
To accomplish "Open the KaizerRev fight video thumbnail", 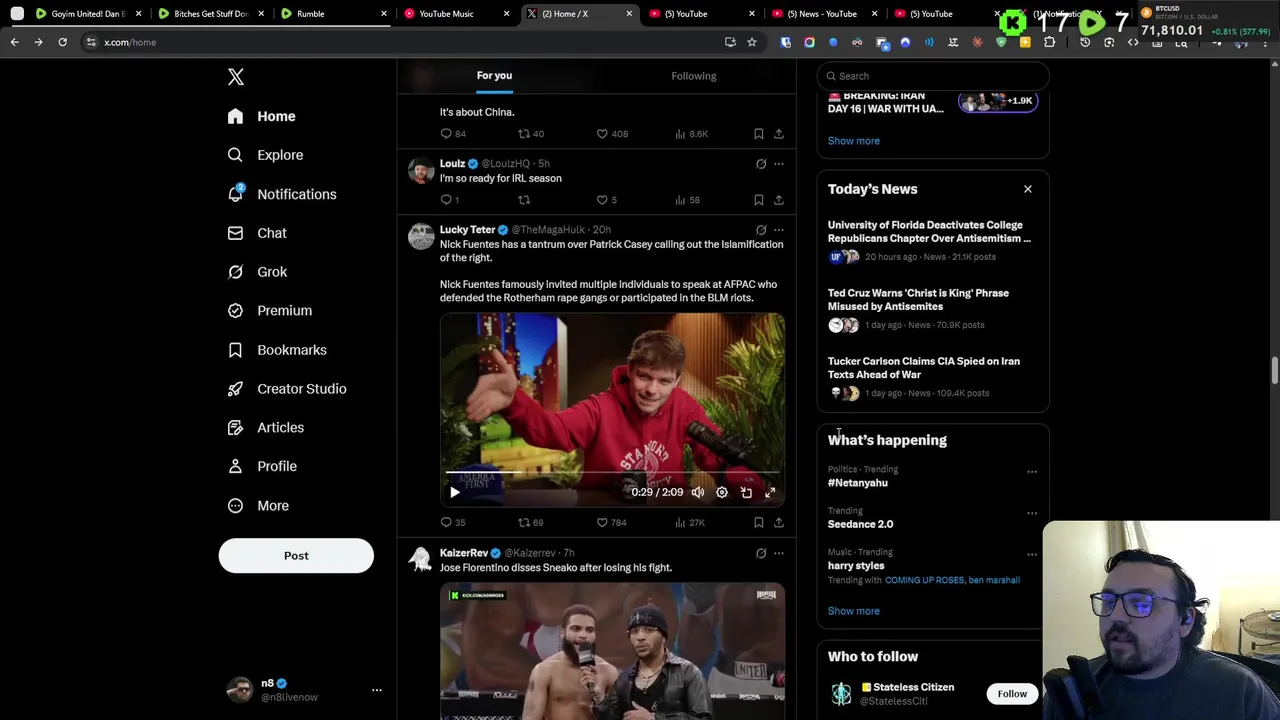I will pyautogui.click(x=612, y=651).
